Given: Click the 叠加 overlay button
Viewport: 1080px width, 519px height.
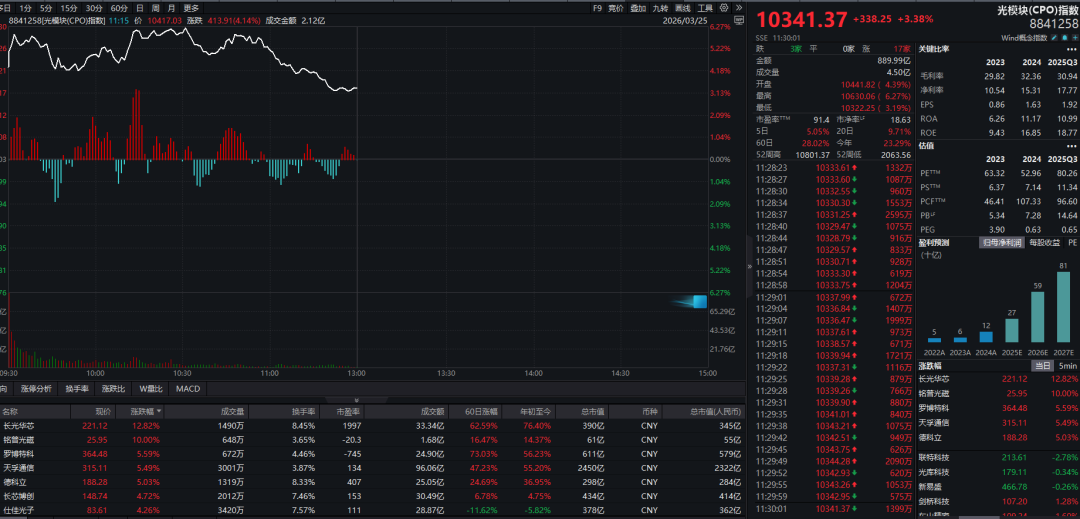Looking at the screenshot, I should [637, 8].
